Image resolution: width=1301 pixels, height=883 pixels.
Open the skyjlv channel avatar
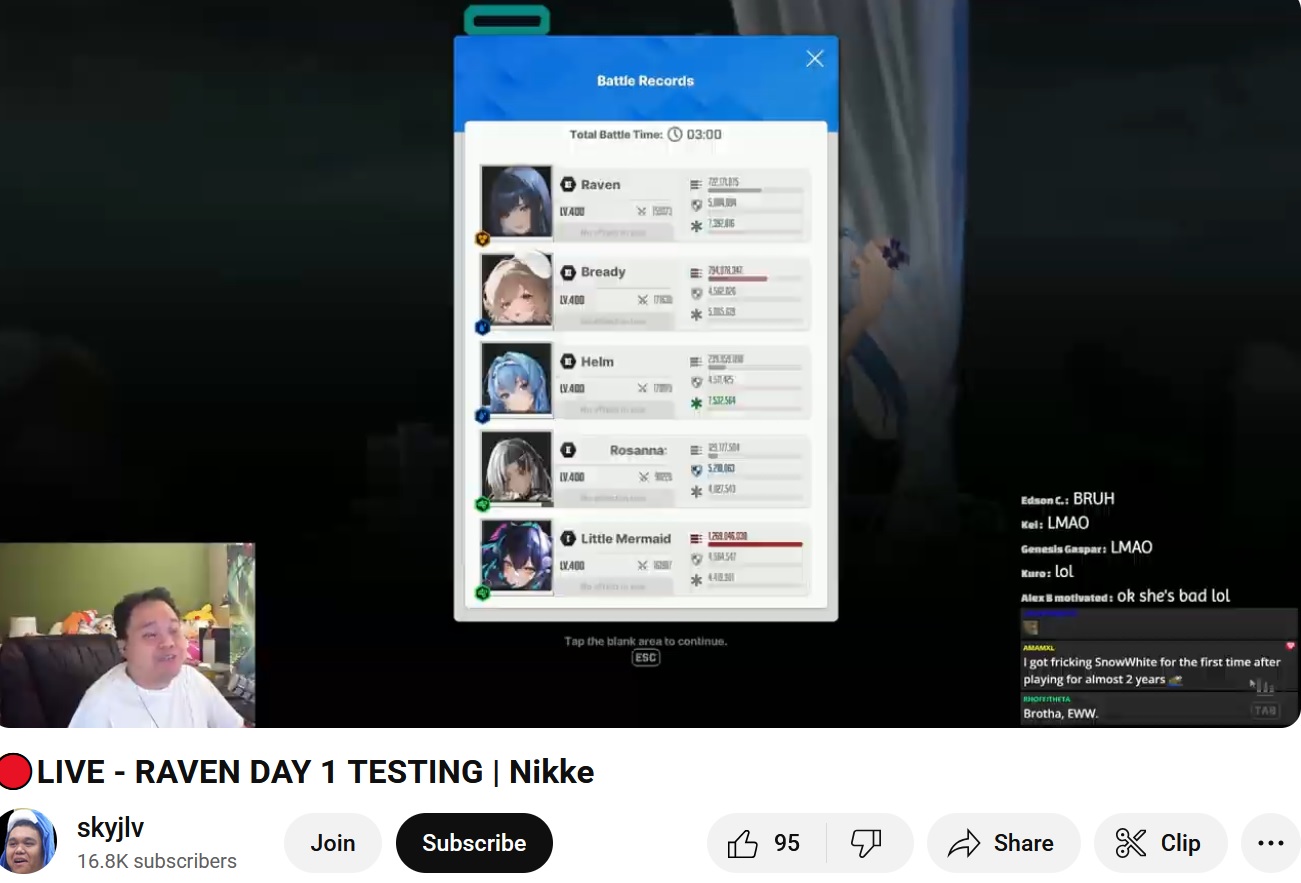[x=28, y=842]
